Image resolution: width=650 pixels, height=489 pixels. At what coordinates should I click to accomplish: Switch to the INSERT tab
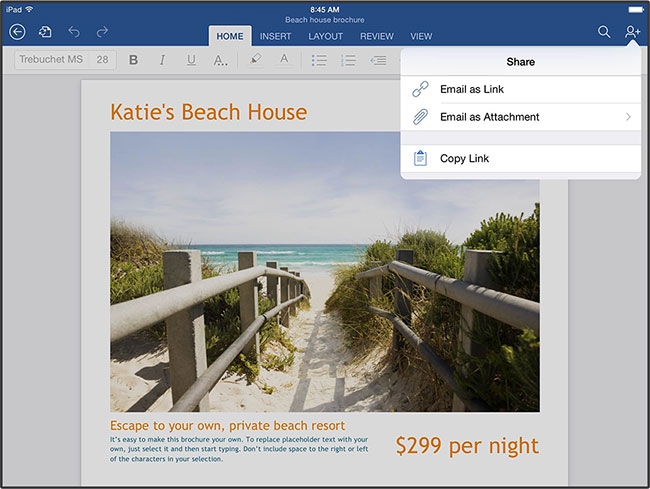(276, 36)
